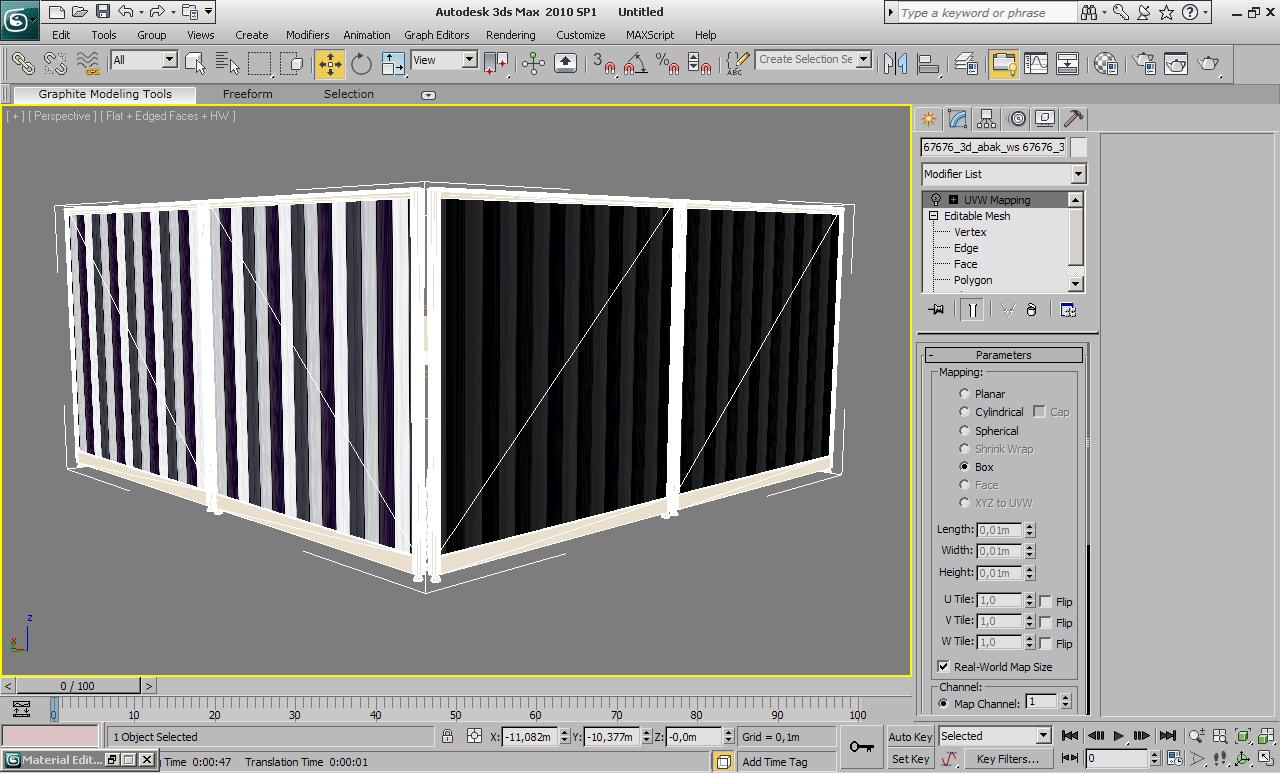Screen dimensions: 1280x774
Task: Open the Utilities panel hammer icon
Action: 1073,119
